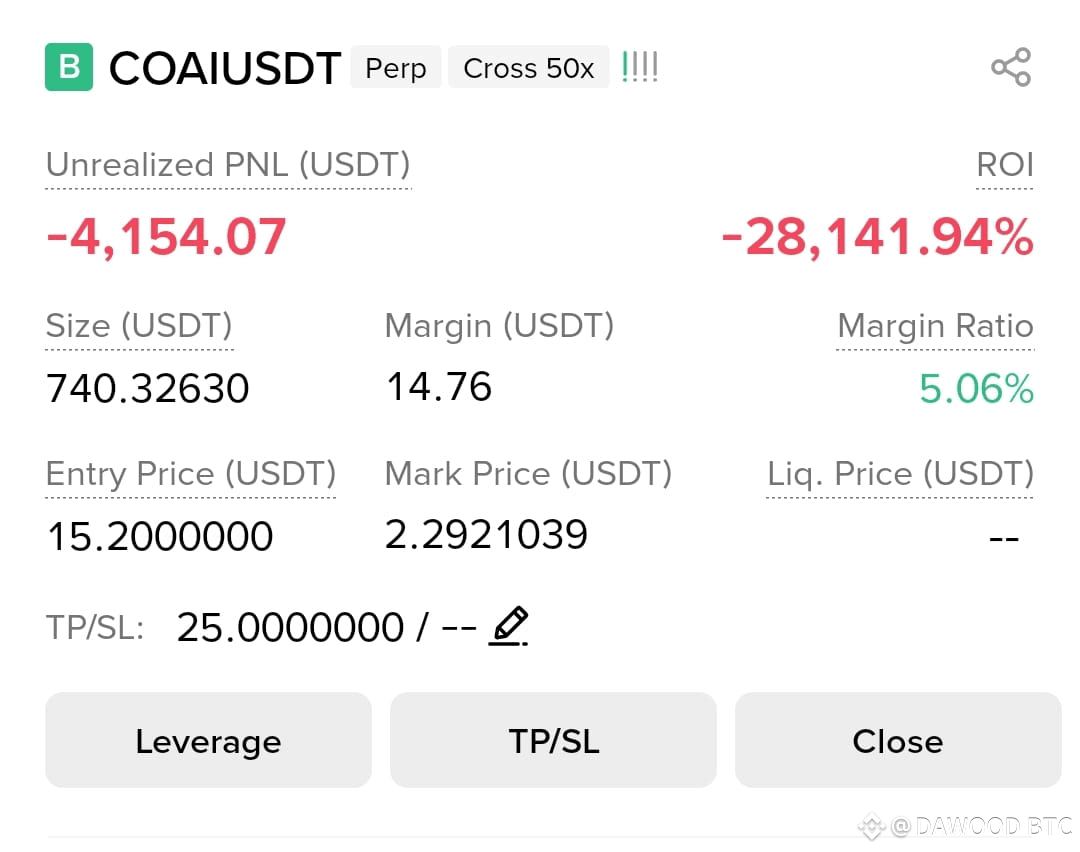Select the Cross 50x tag
The image size is (1080, 852).
pos(528,67)
